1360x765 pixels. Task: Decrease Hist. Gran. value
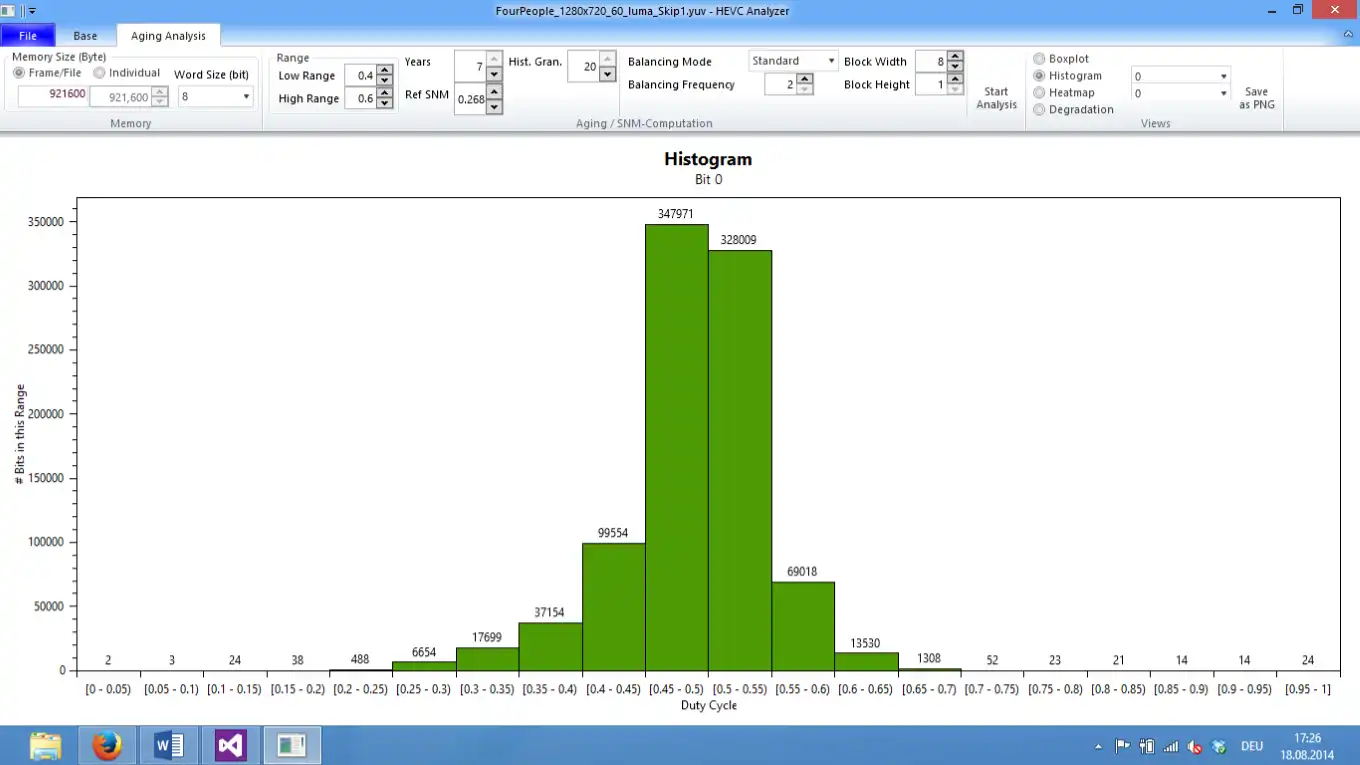coord(607,75)
